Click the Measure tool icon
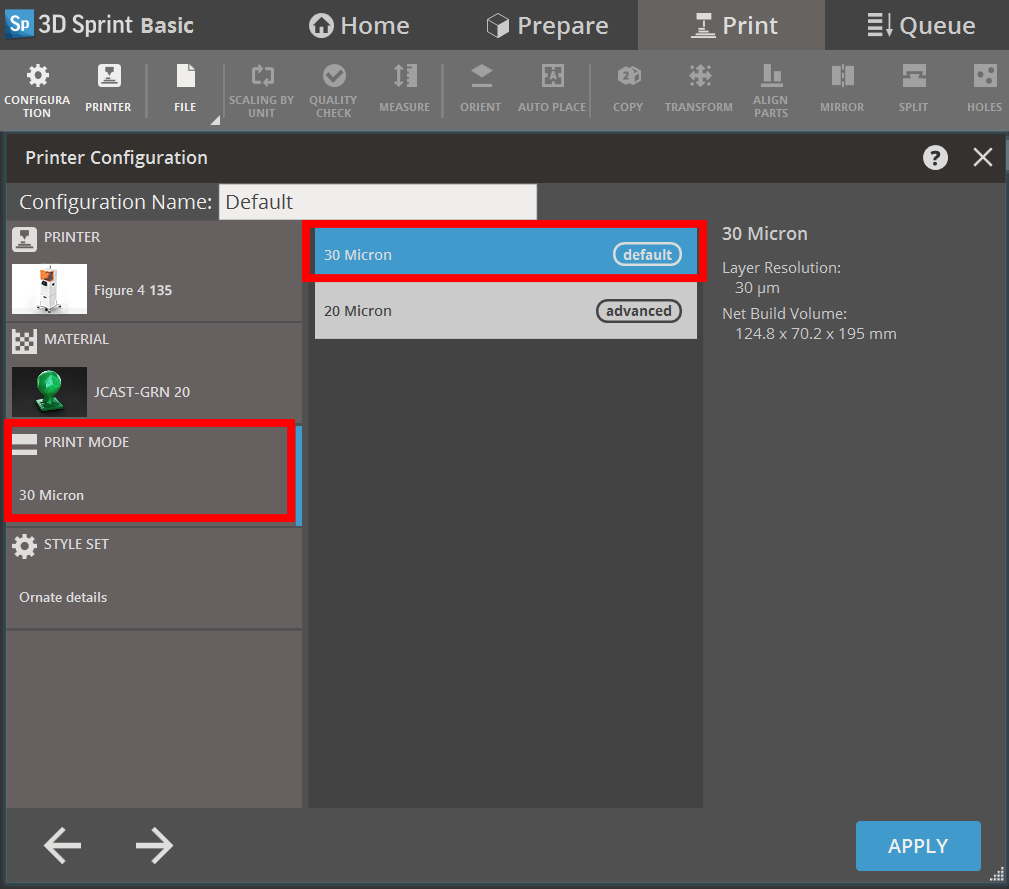The height and width of the screenshot is (889, 1009). pos(404,88)
